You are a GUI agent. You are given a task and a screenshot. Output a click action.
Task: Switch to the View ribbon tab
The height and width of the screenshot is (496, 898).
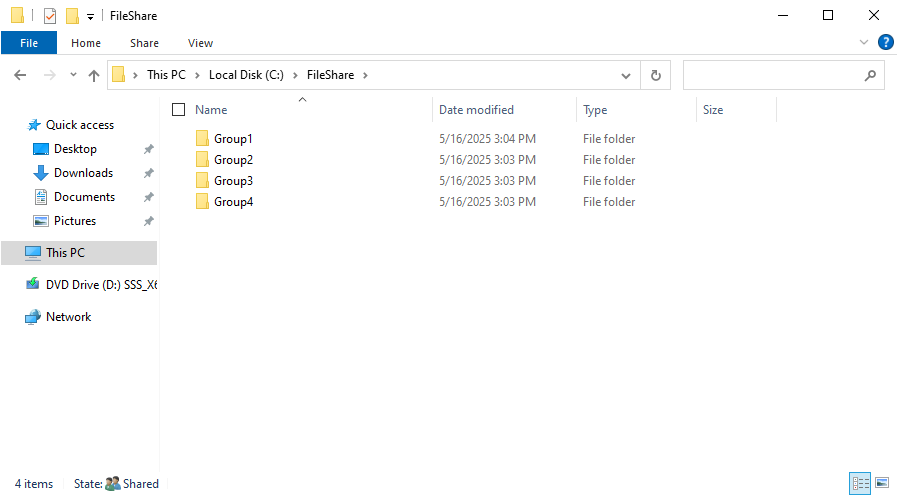coord(200,43)
